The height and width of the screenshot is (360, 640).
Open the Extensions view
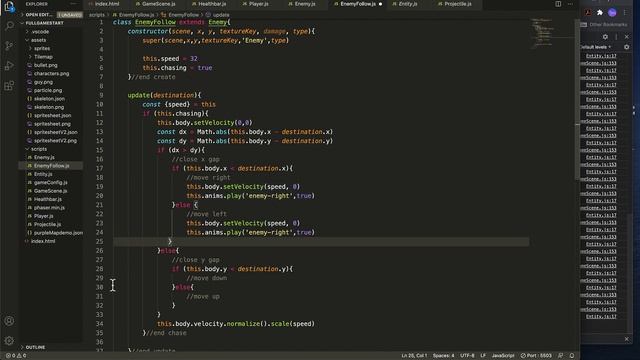click(9, 85)
